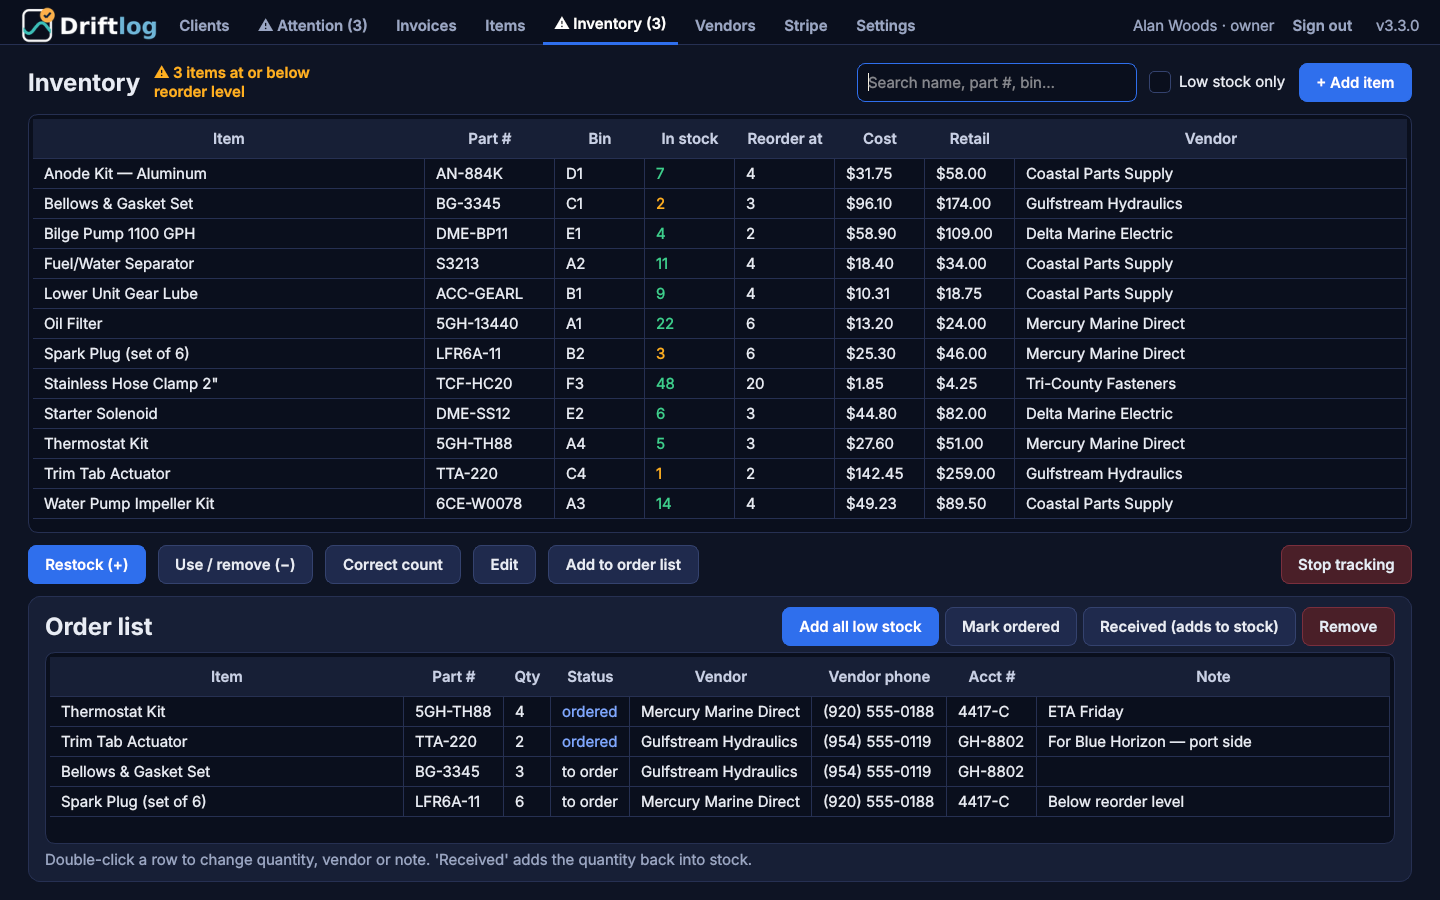Screen dimensions: 1440x900
Task: Open the Clients tab
Action: click(x=204, y=25)
